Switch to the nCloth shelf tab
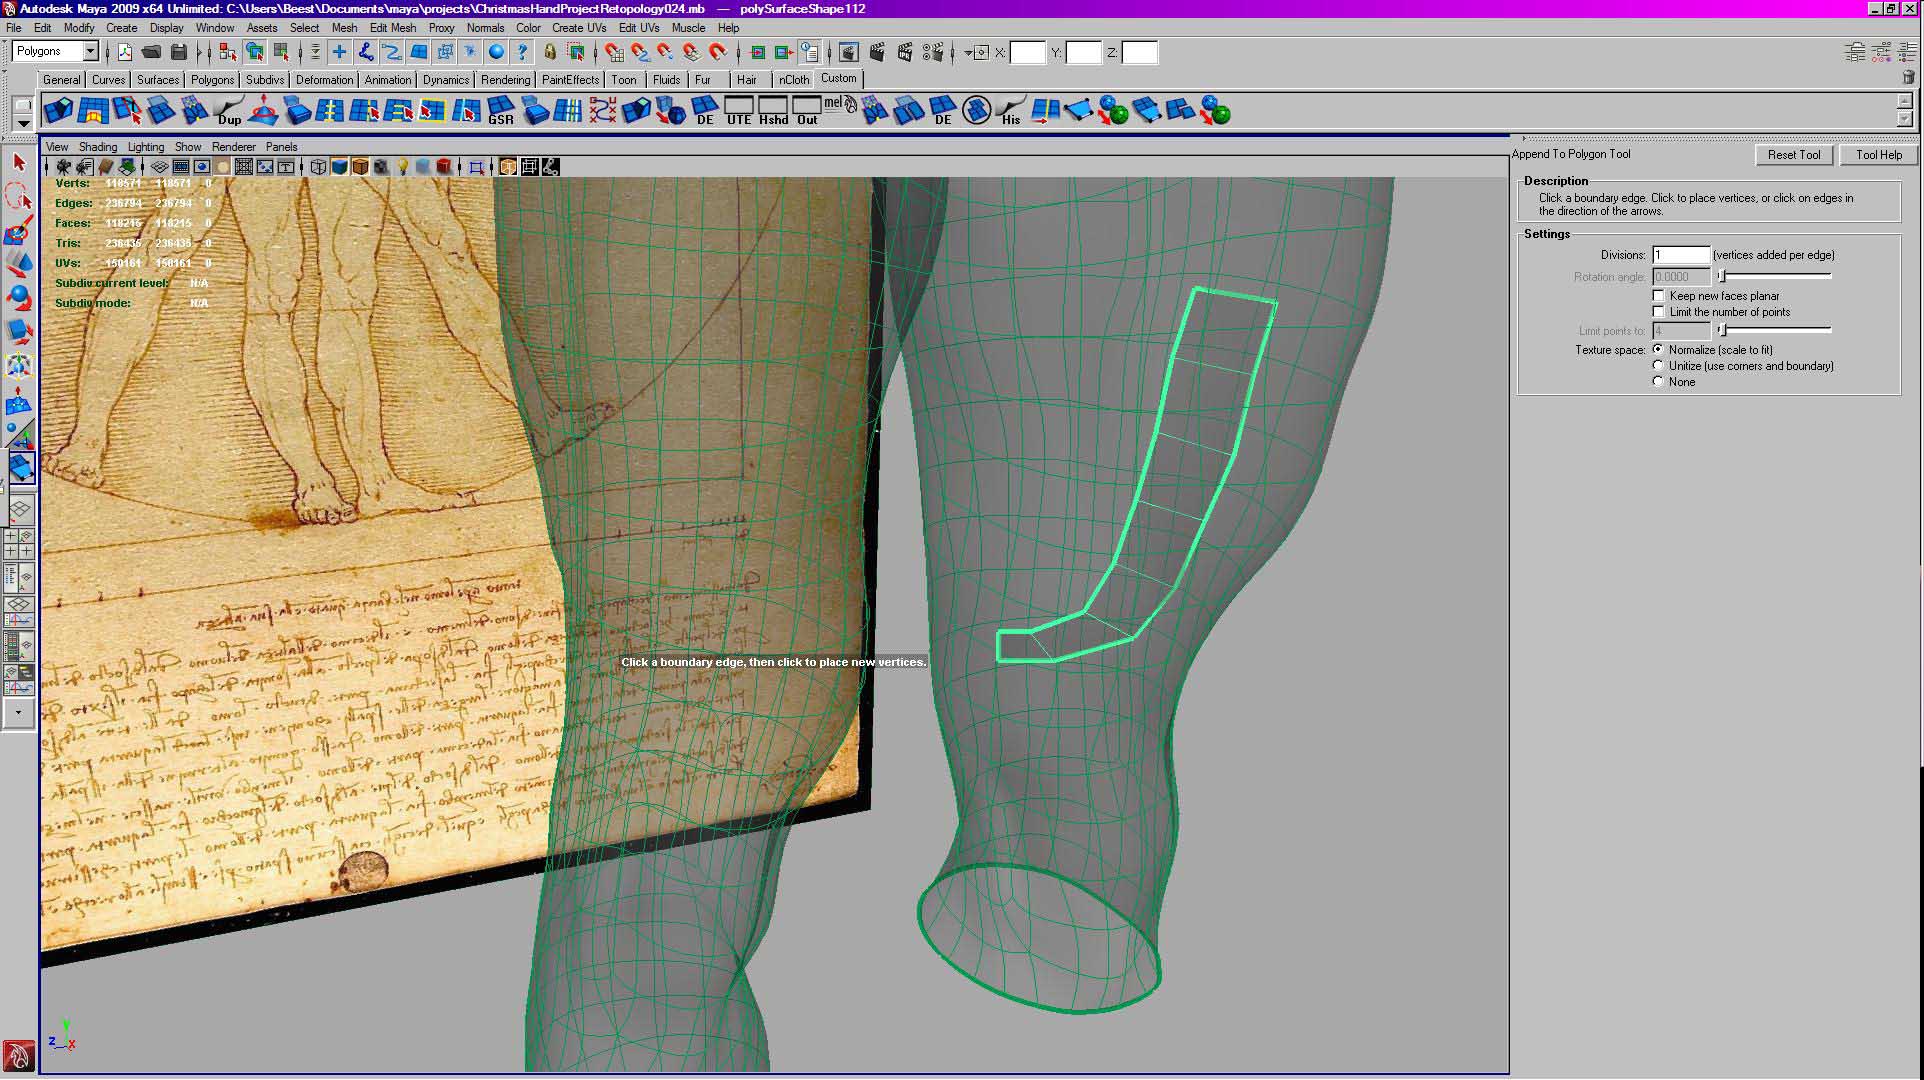The image size is (1924, 1080). coord(794,80)
